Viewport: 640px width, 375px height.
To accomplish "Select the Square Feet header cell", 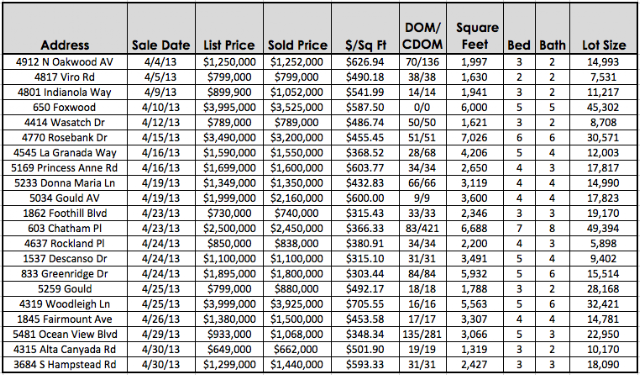I will pos(475,28).
